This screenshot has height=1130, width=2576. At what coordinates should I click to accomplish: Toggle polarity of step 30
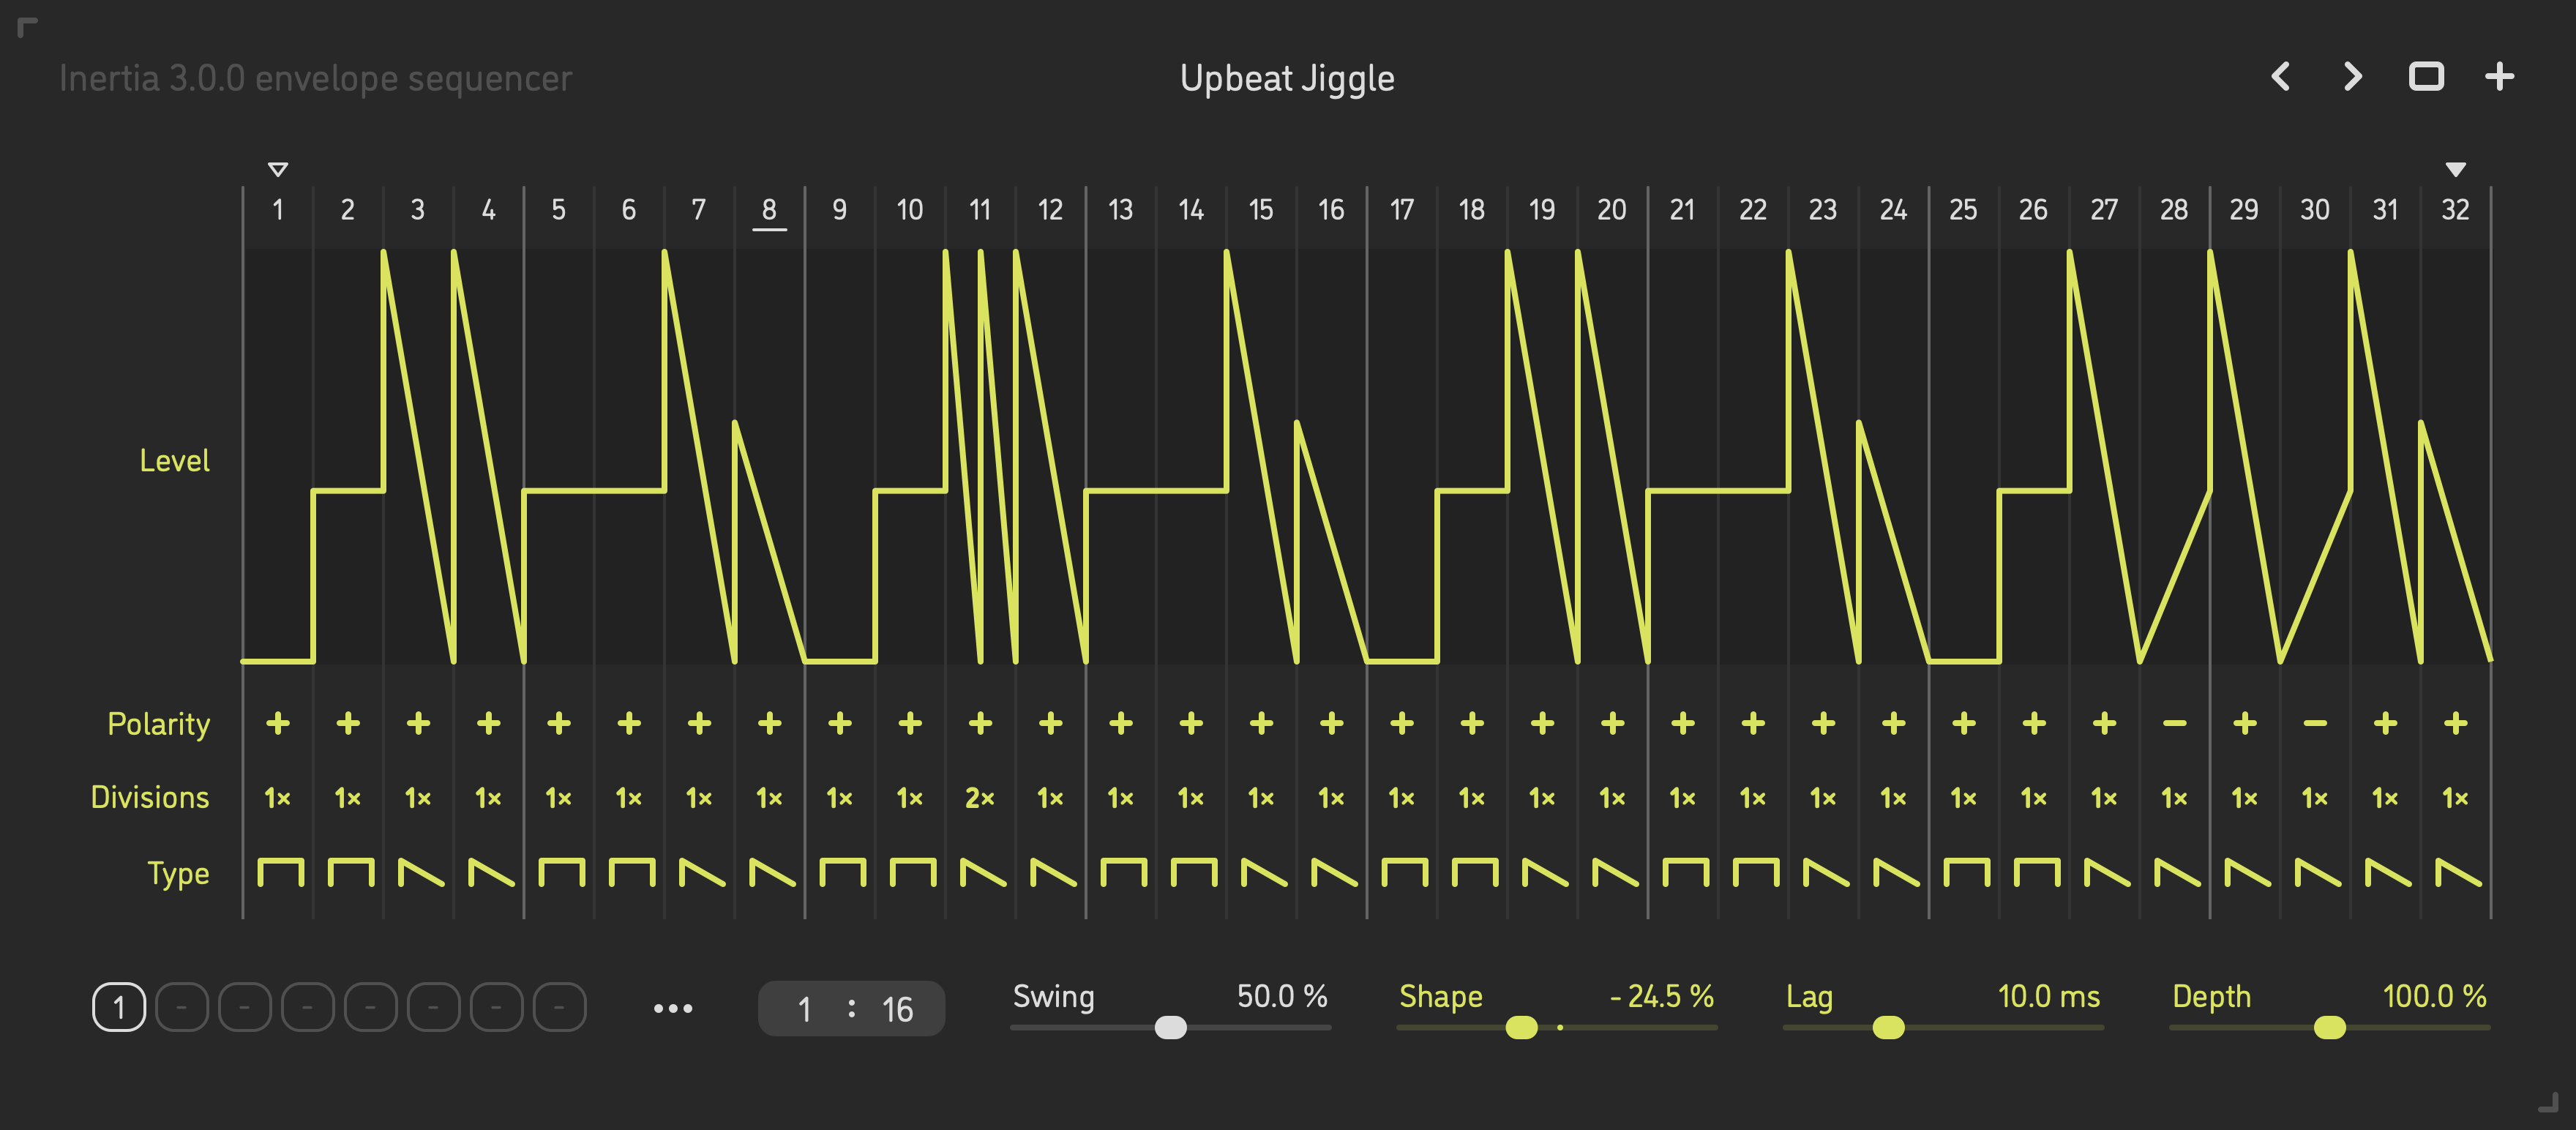click(2315, 723)
